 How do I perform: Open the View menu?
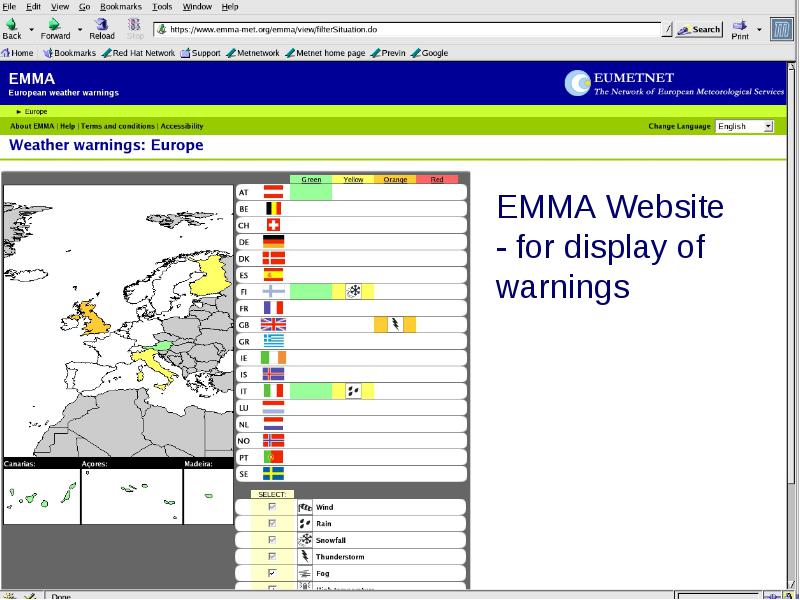(x=60, y=7)
